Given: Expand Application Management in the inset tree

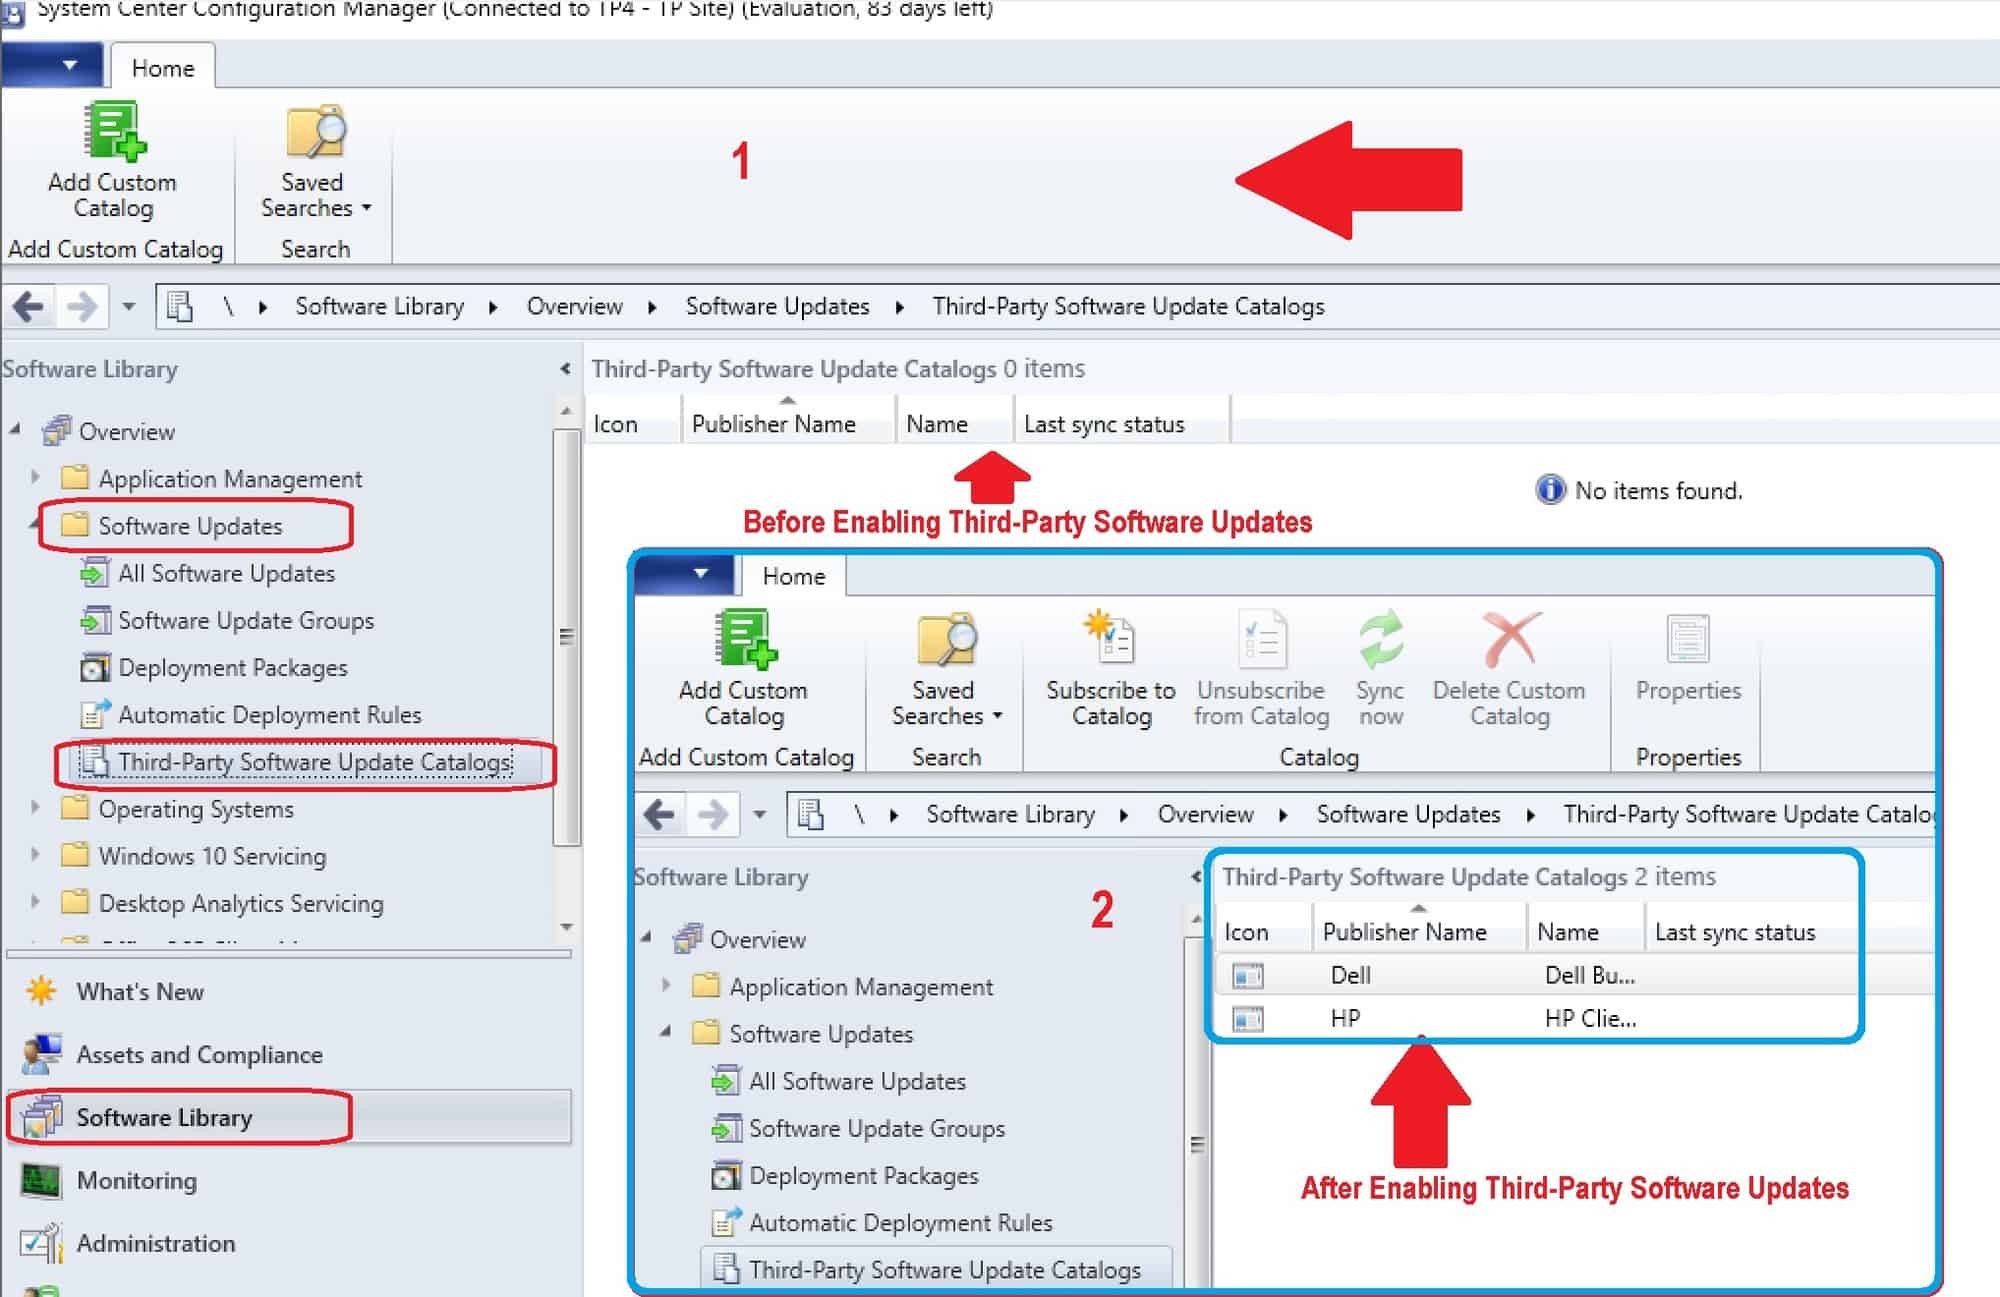Looking at the screenshot, I should 666,985.
